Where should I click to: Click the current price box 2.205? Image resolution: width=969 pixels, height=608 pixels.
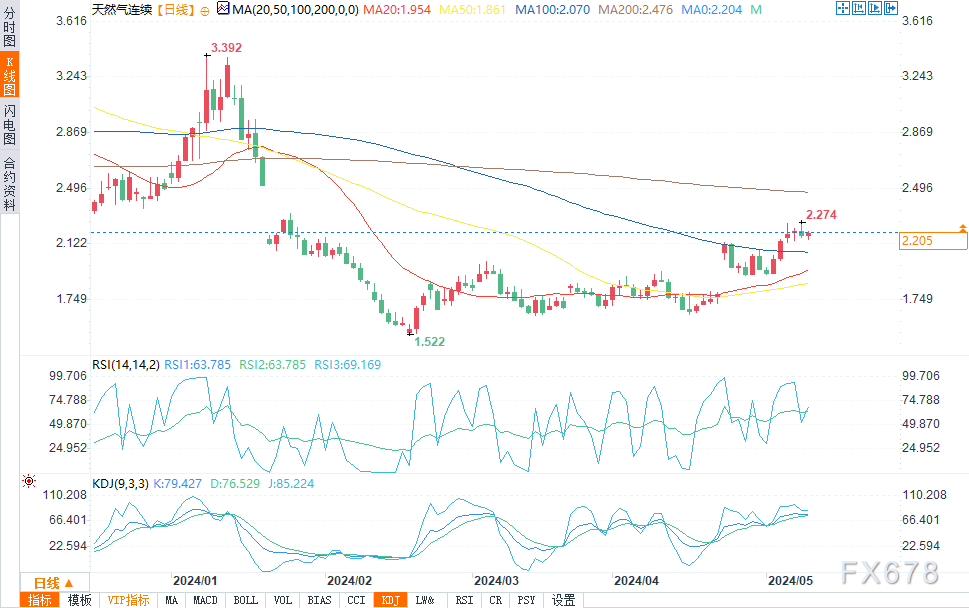click(933, 241)
